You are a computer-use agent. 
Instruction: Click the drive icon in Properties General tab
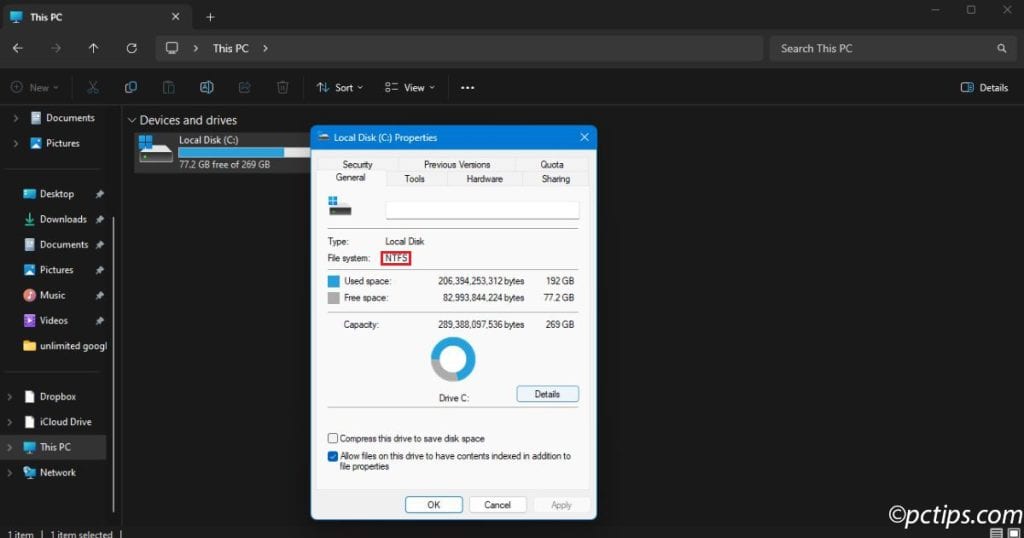click(x=340, y=206)
